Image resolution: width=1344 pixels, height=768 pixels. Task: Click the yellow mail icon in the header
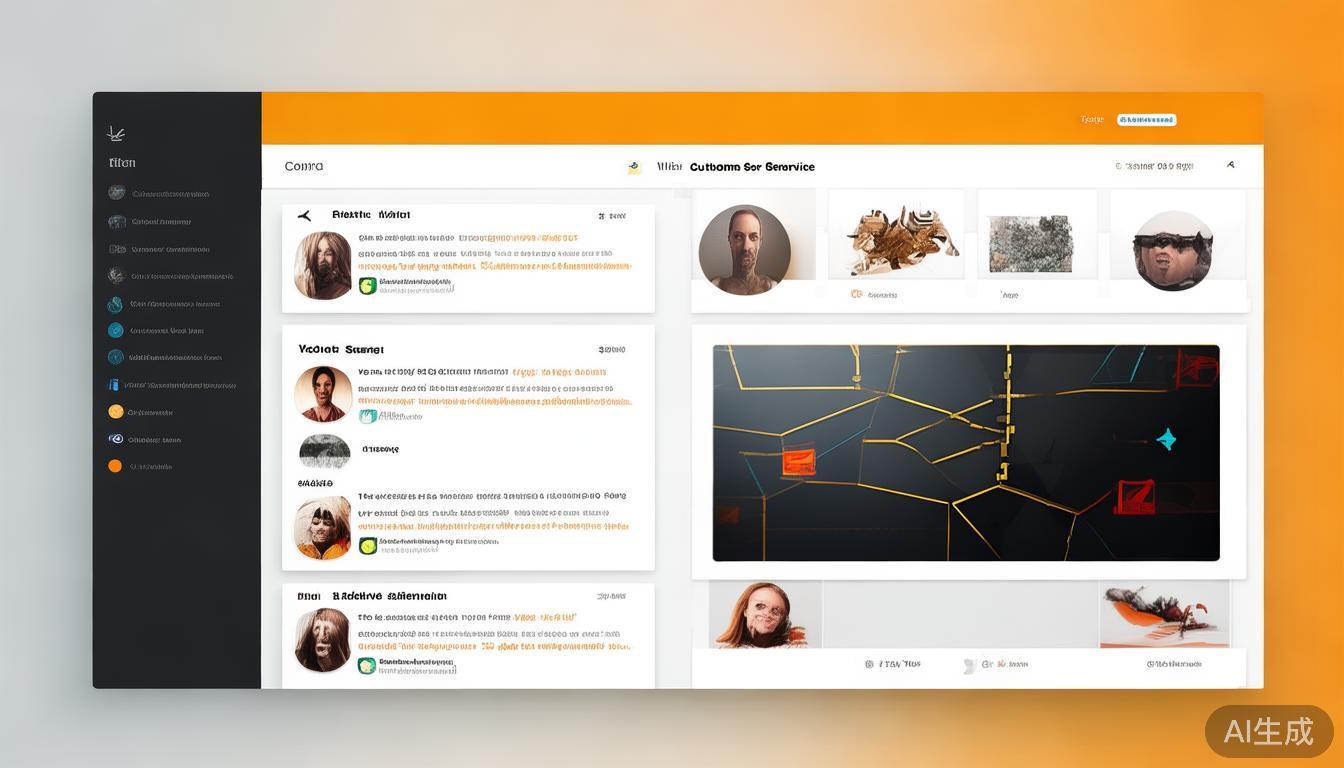point(634,167)
